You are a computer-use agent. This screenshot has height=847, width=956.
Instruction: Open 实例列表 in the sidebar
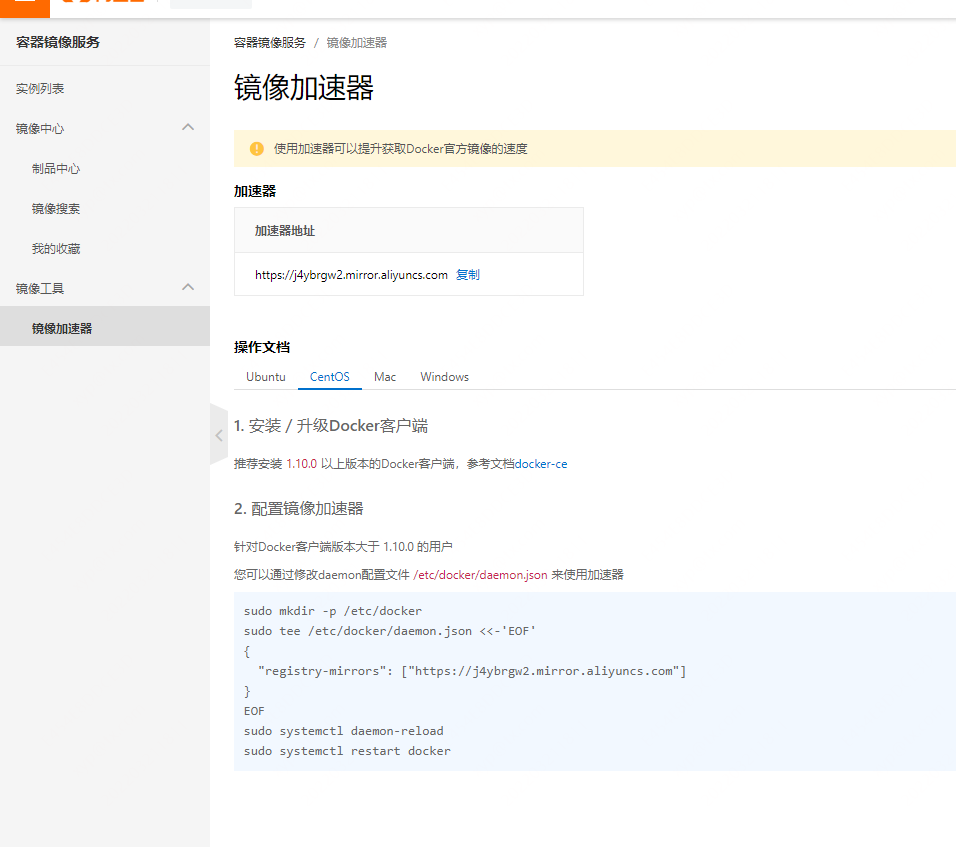pos(40,89)
